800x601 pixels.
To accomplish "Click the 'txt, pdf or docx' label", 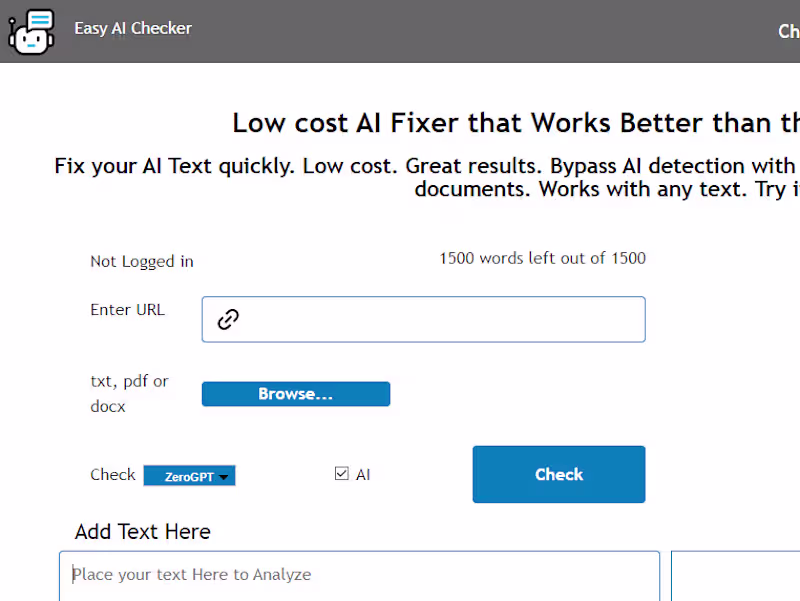I will click(129, 393).
